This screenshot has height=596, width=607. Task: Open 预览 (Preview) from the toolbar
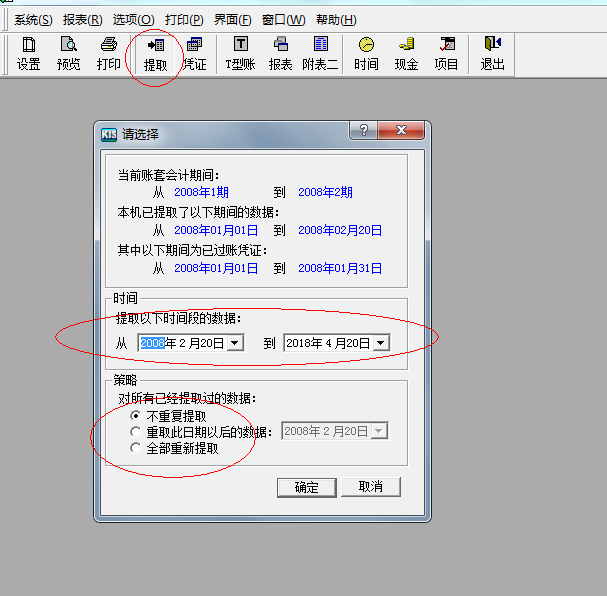click(68, 53)
